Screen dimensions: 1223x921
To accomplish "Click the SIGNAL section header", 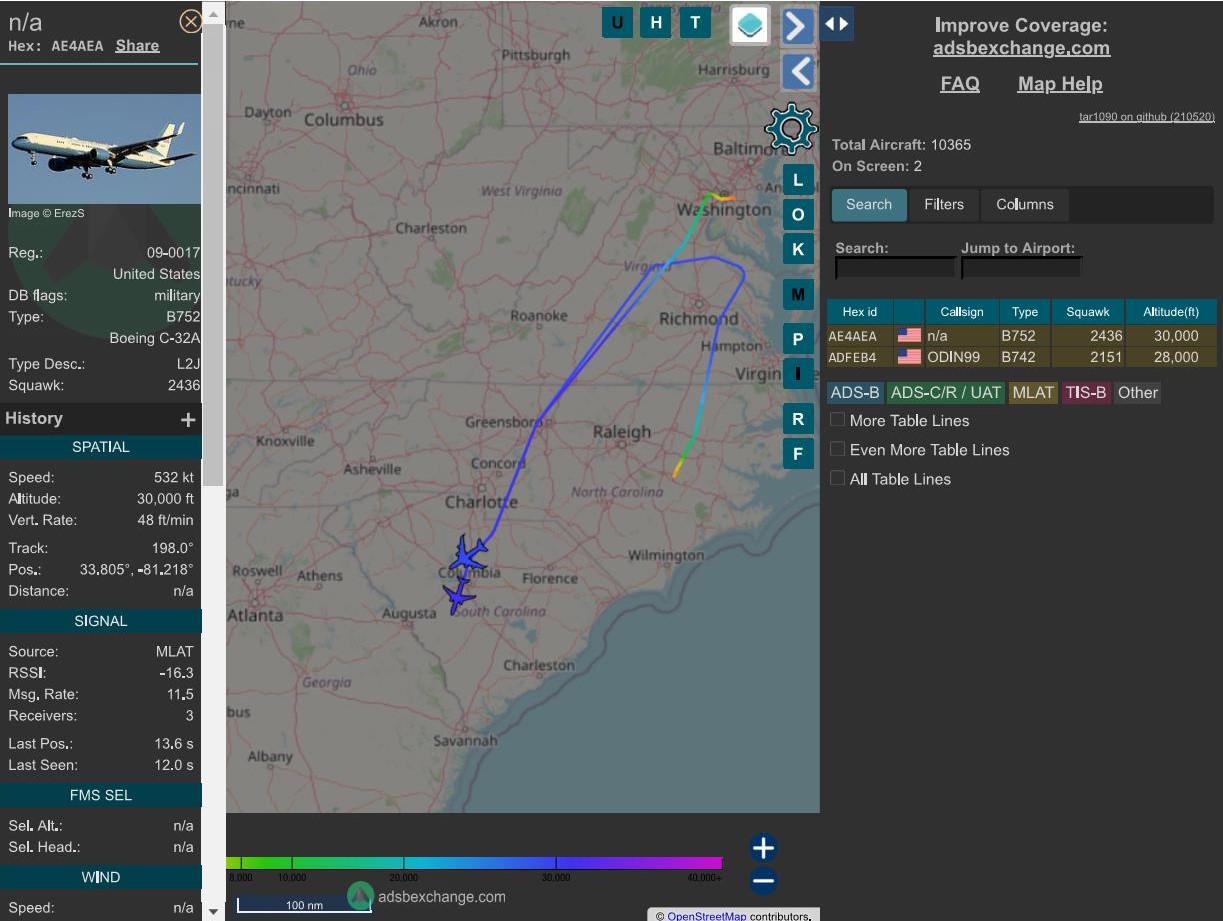I will (x=101, y=621).
